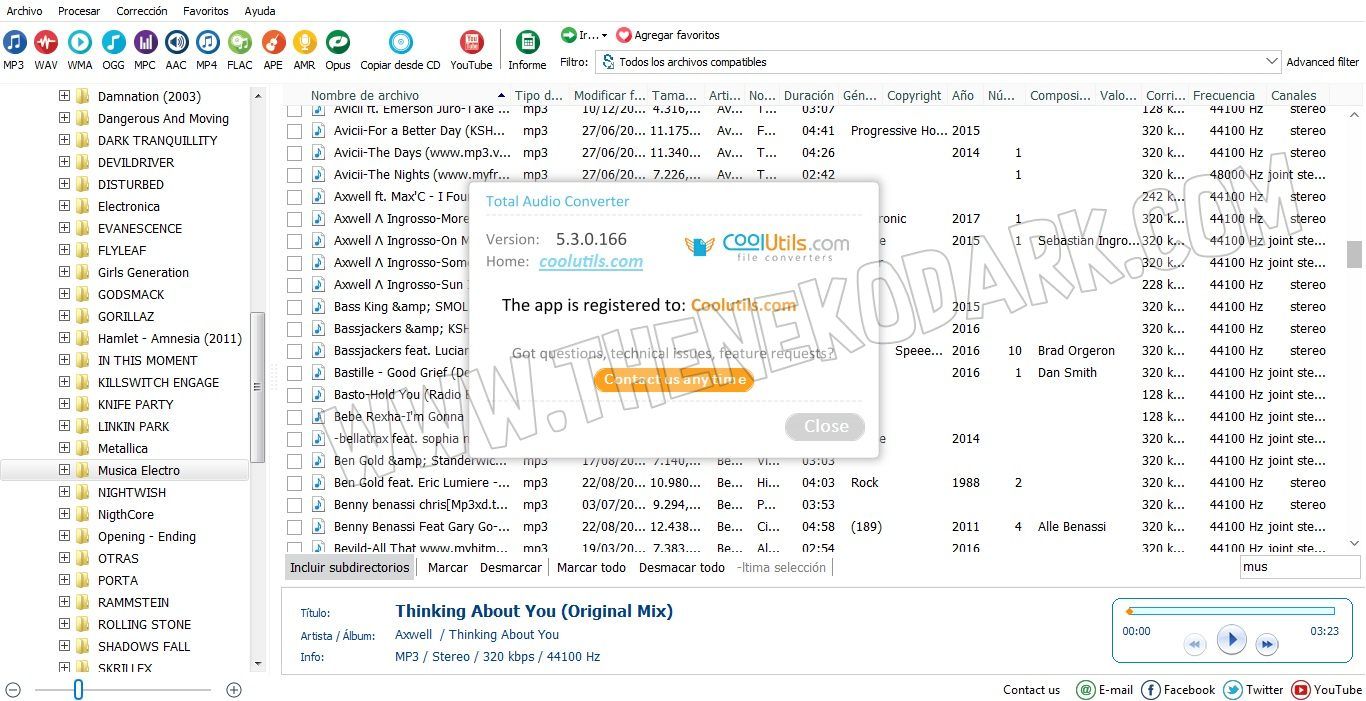This screenshot has height=701, width=1366.
Task: Expand Metallica folder node
Action: click(65, 448)
